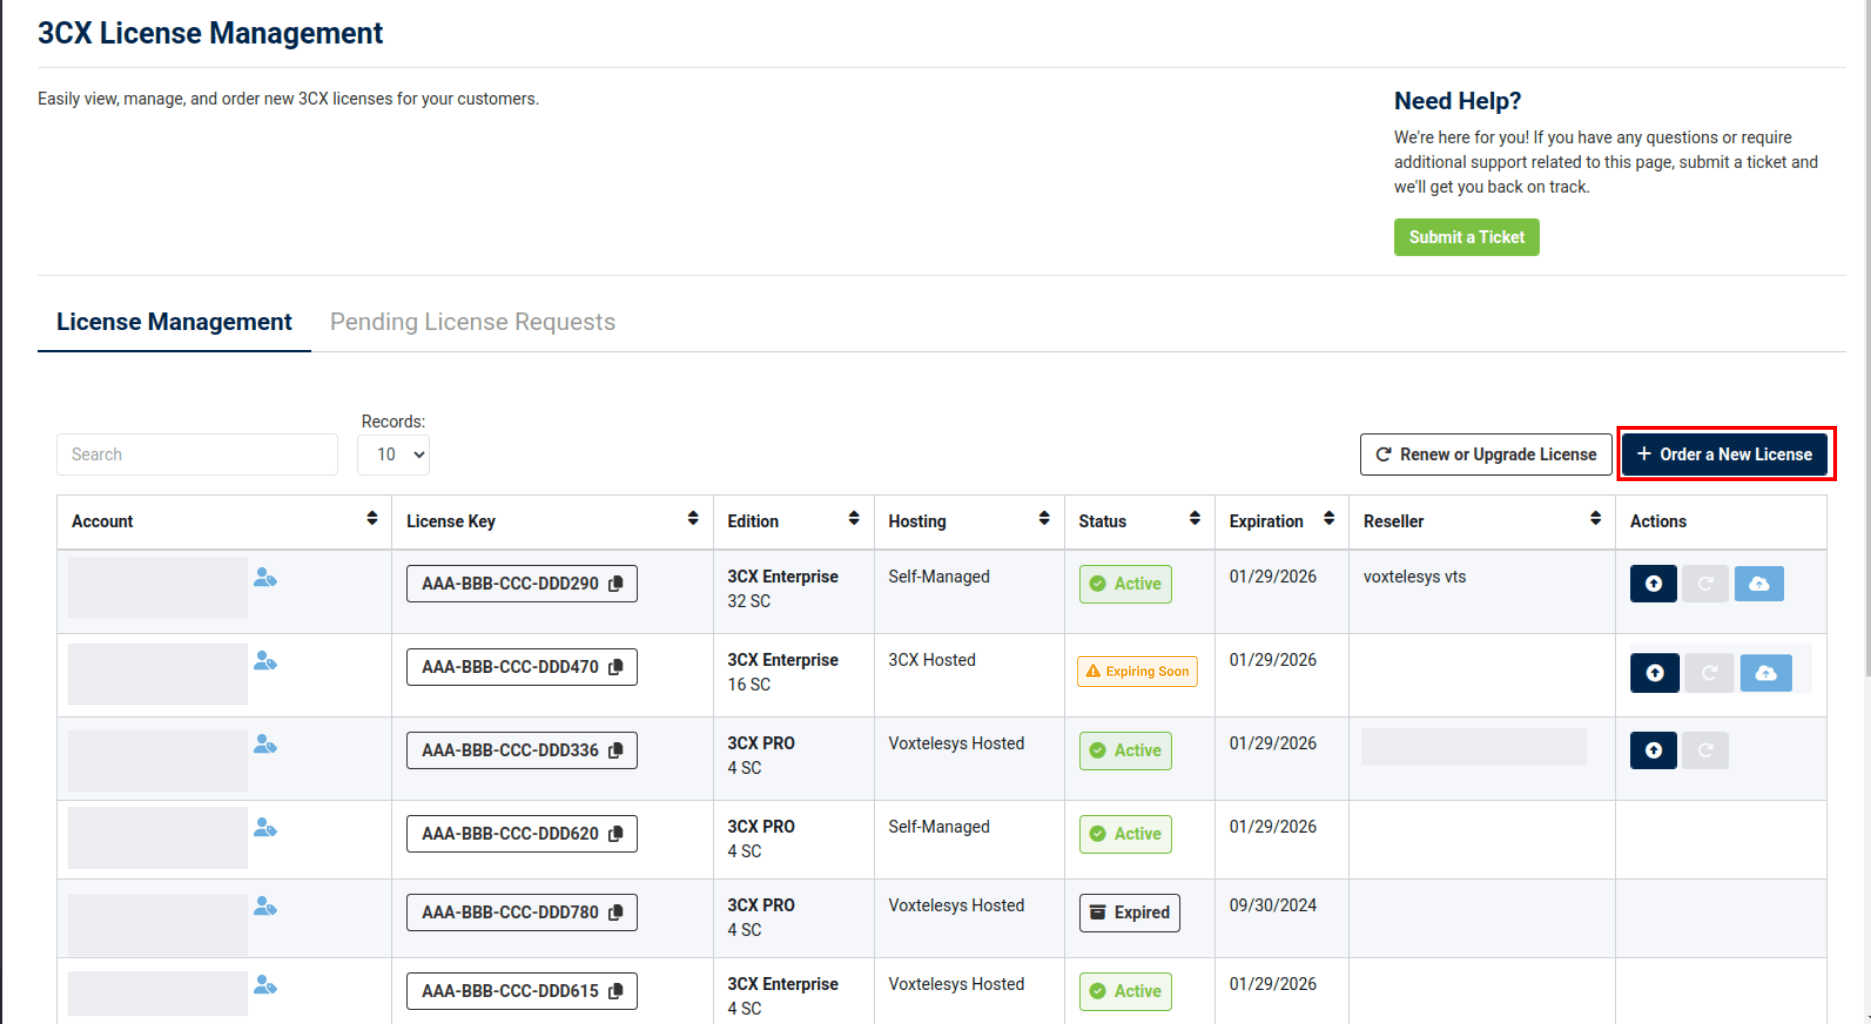
Task: Sort table by Expiration column arrows
Action: [1329, 518]
